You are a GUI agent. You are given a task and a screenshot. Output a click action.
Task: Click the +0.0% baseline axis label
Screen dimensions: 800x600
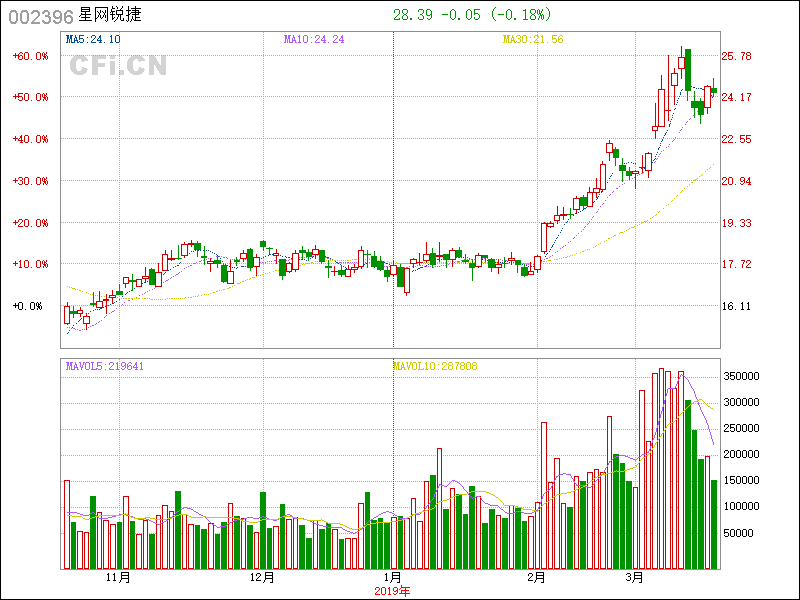[28, 306]
